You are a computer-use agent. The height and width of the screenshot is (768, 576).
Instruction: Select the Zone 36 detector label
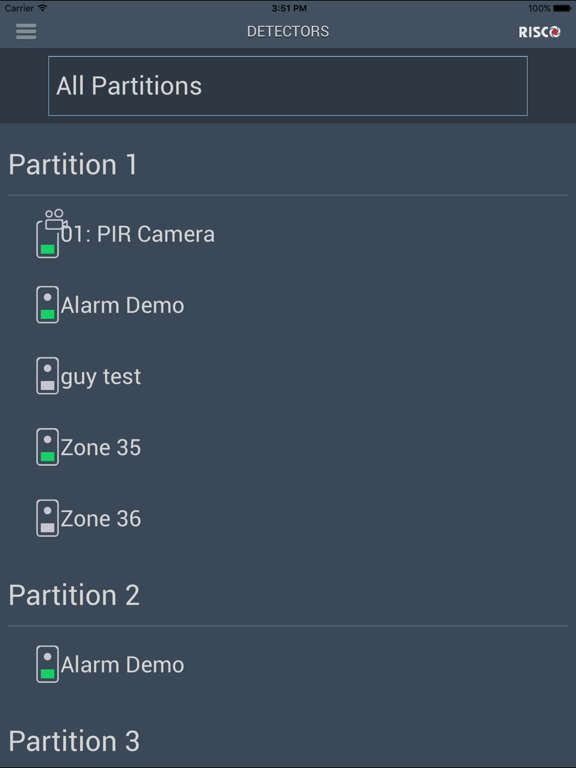coord(101,519)
